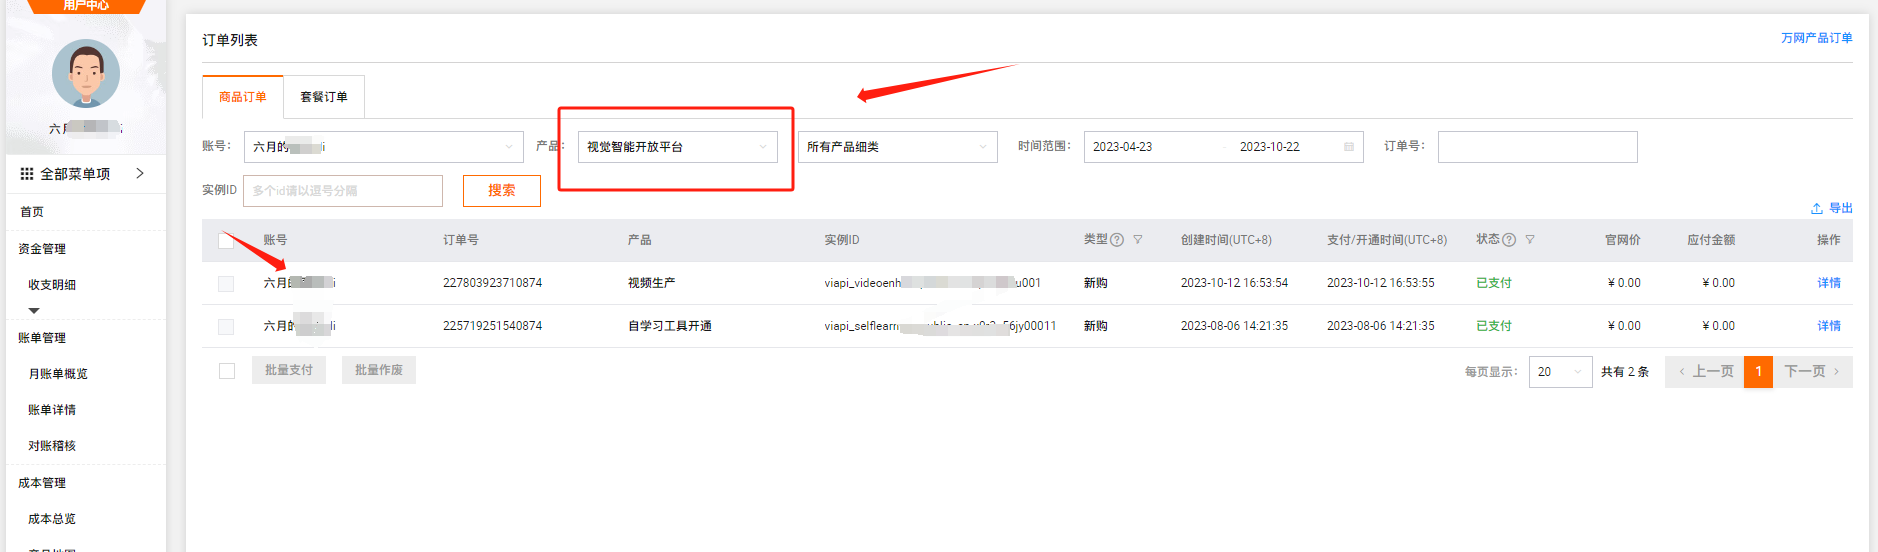1878x552 pixels.
Task: Collapse the 资金管理 triangle arrow
Action: (x=34, y=311)
